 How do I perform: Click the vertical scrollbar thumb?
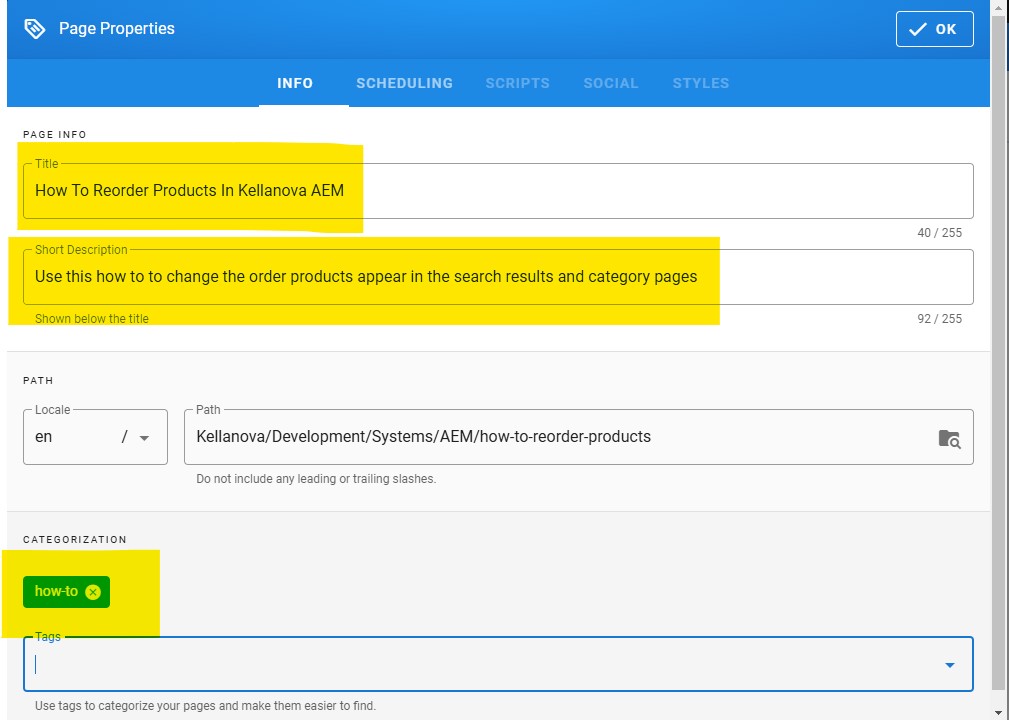click(x=999, y=350)
